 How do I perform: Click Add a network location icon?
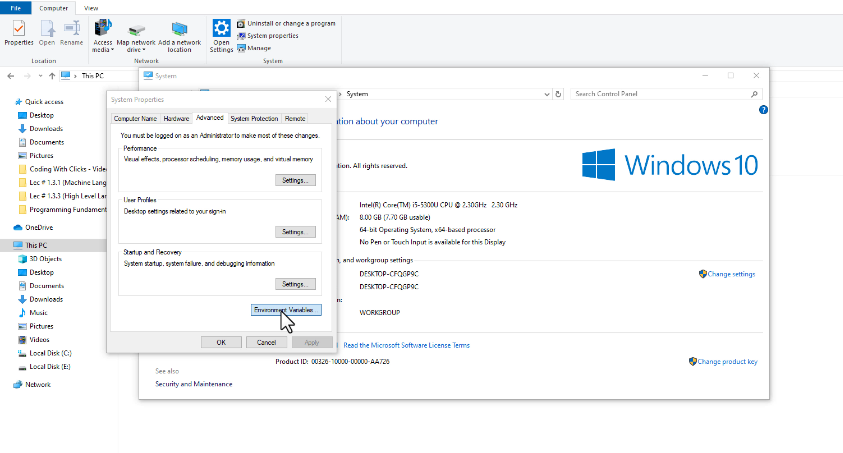click(179, 36)
